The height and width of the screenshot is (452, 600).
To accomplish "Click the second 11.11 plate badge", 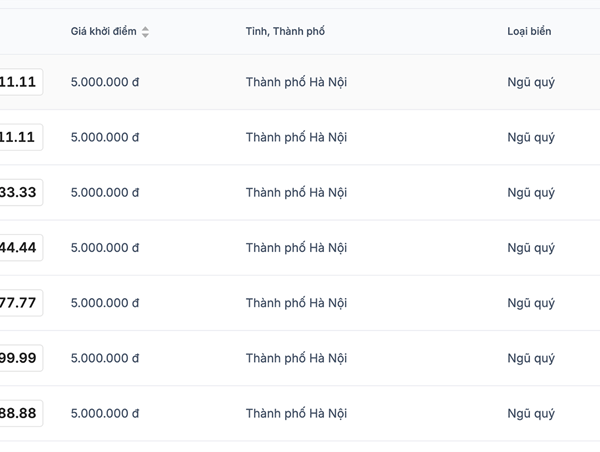I will (20, 138).
